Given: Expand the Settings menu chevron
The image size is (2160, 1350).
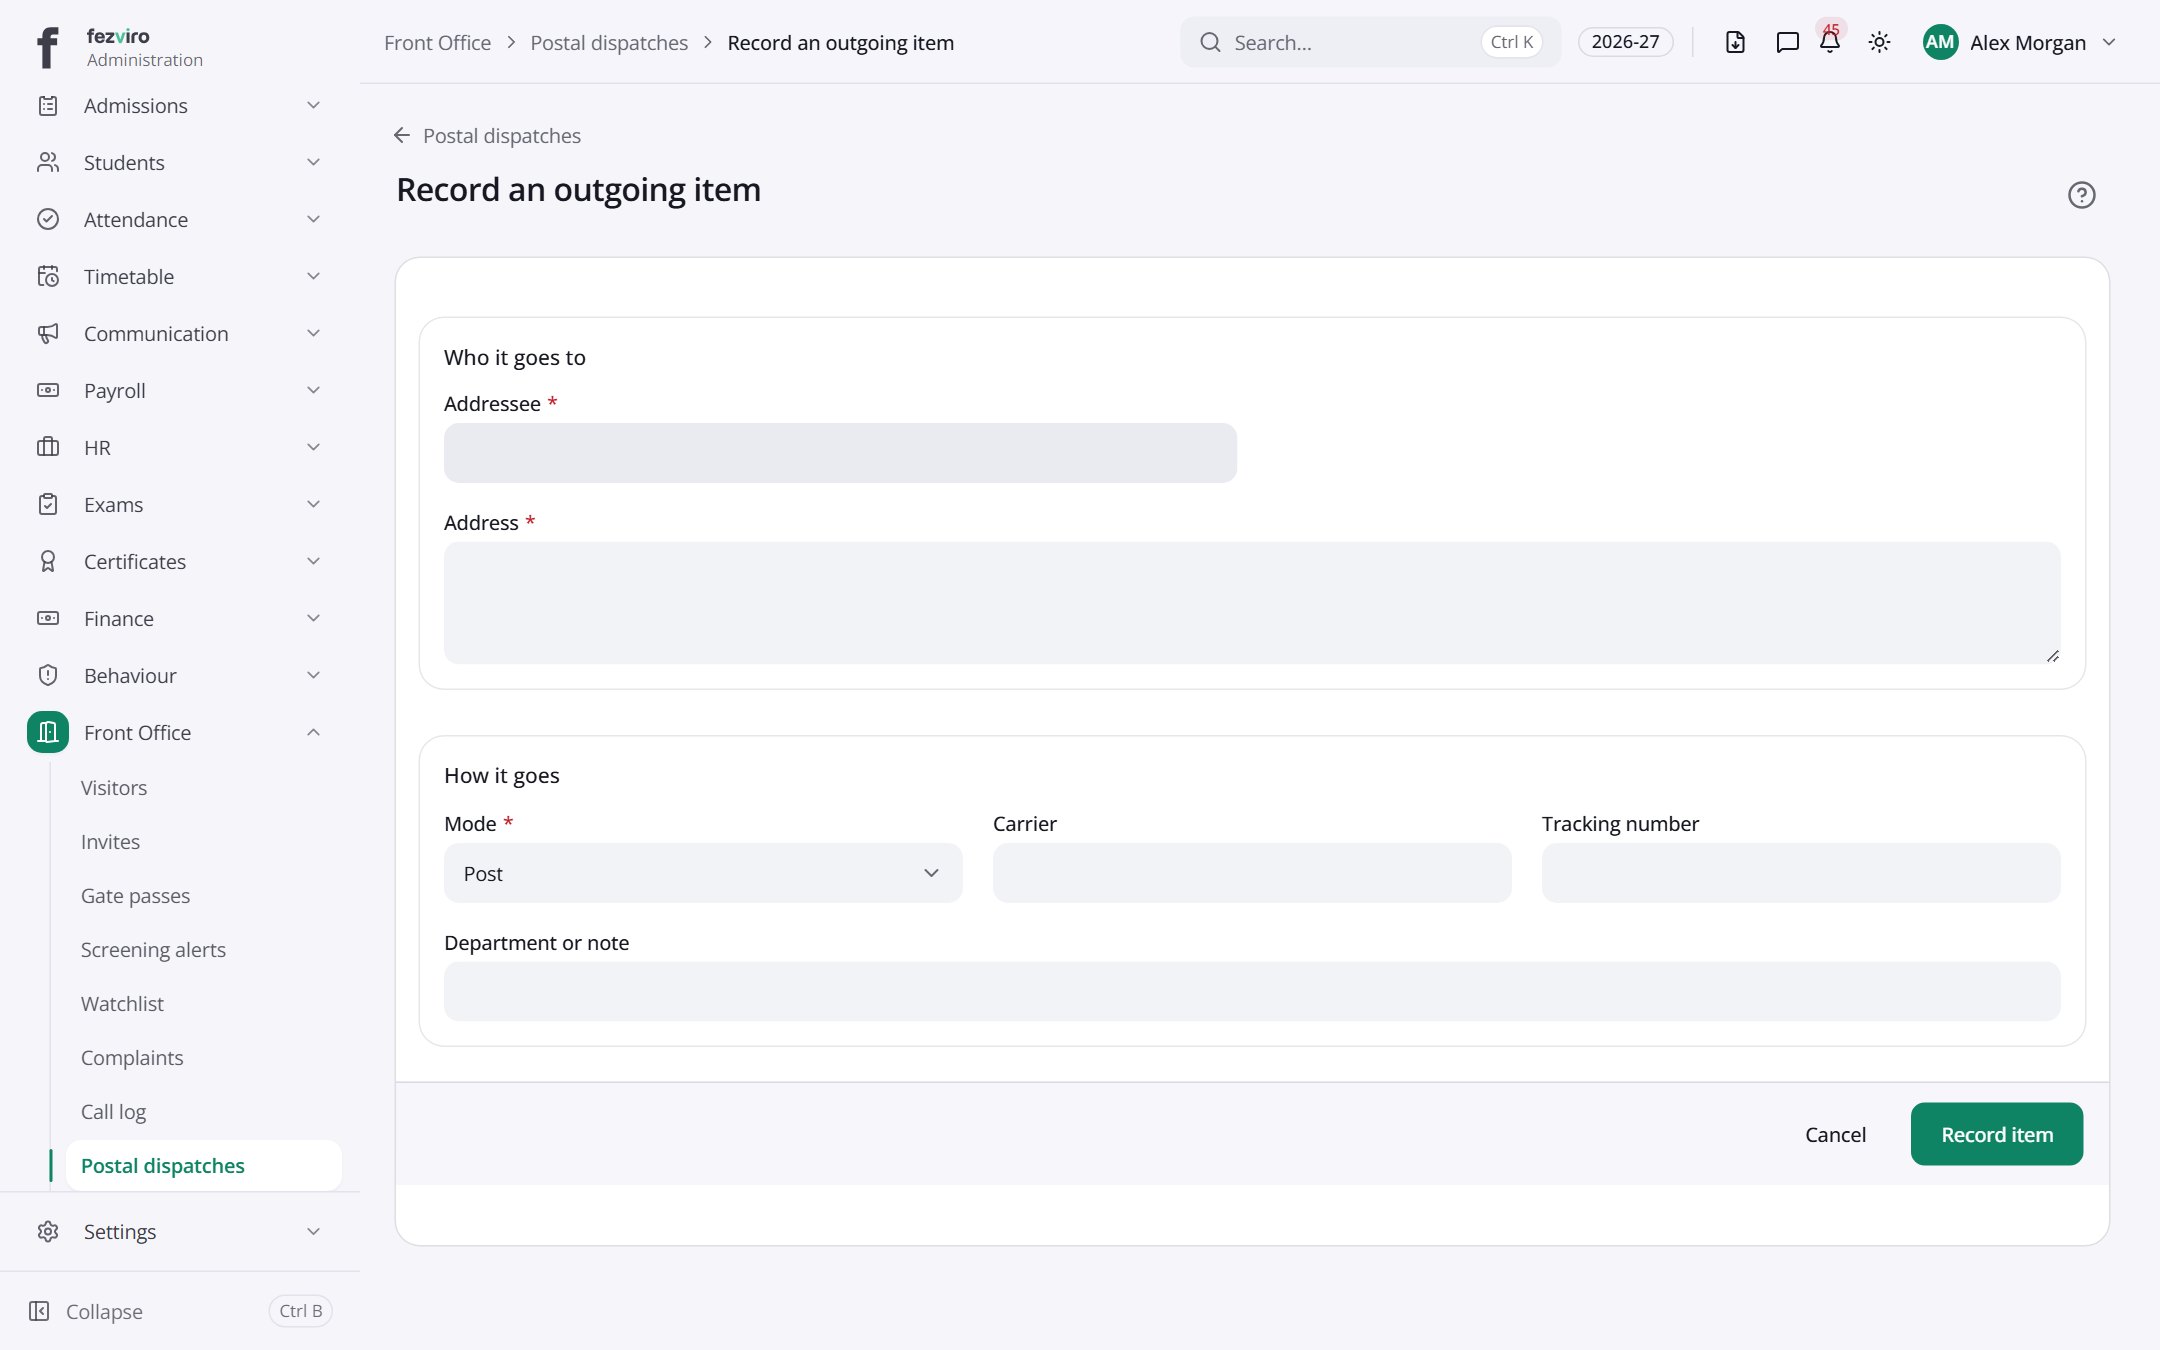Looking at the screenshot, I should pyautogui.click(x=313, y=1231).
